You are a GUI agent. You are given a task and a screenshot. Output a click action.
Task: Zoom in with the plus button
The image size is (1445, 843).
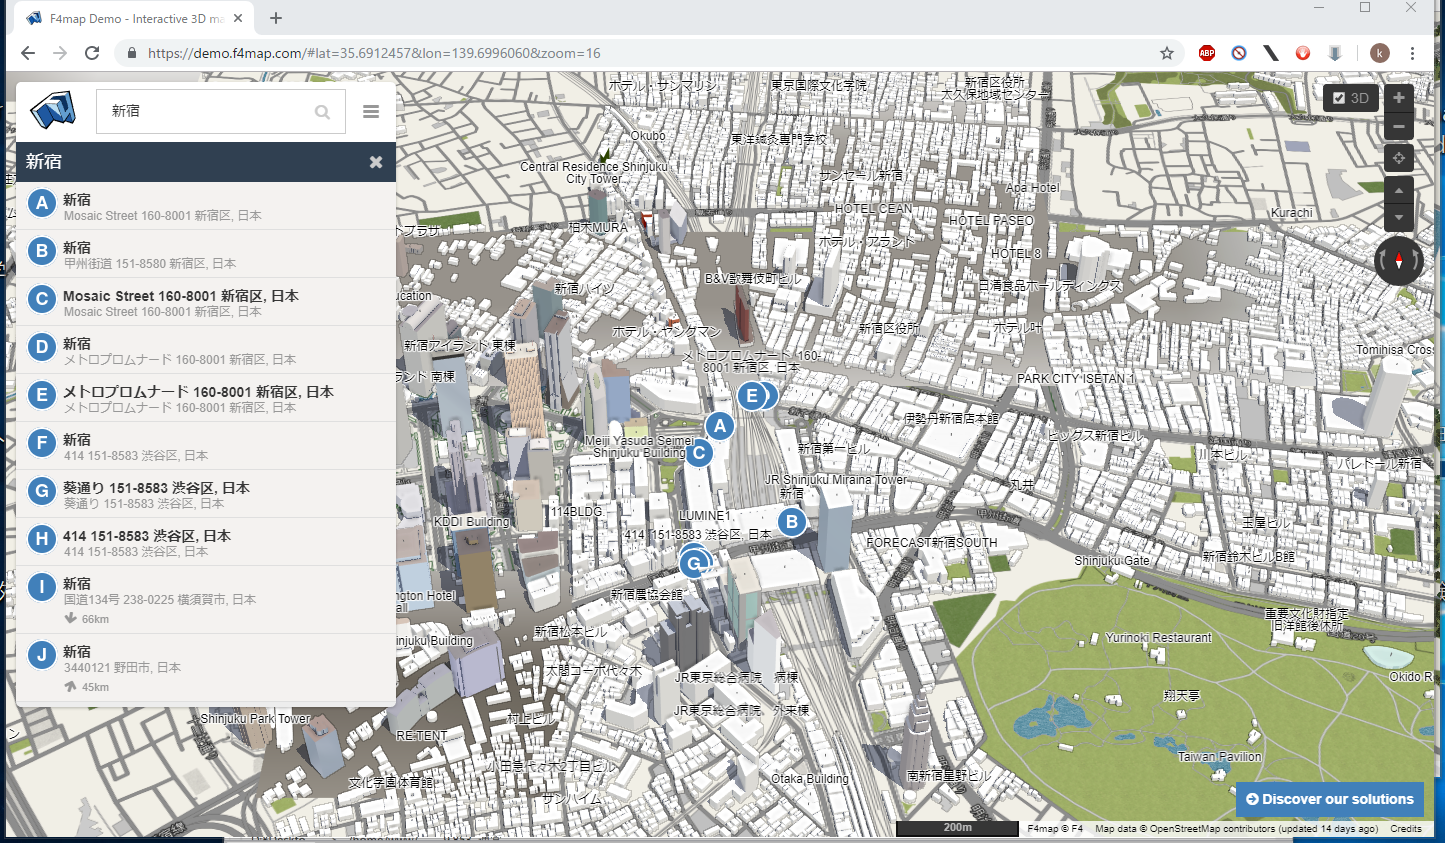(x=1398, y=98)
